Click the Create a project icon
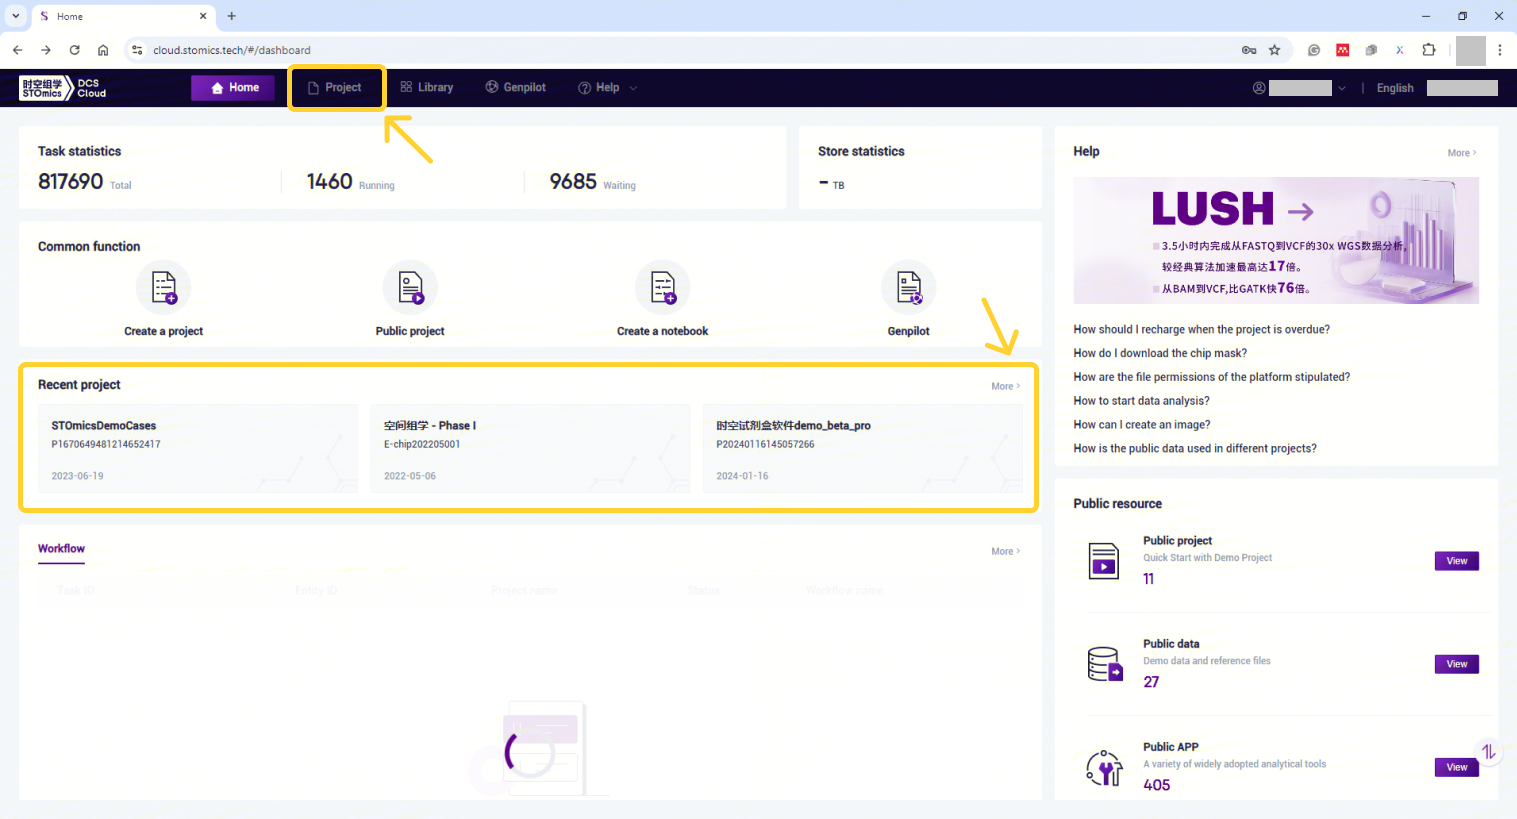 (163, 287)
